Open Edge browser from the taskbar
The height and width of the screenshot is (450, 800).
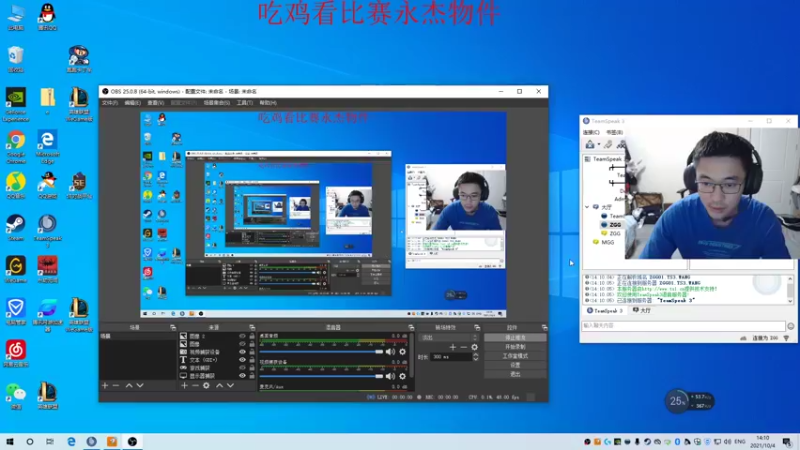pos(71,442)
